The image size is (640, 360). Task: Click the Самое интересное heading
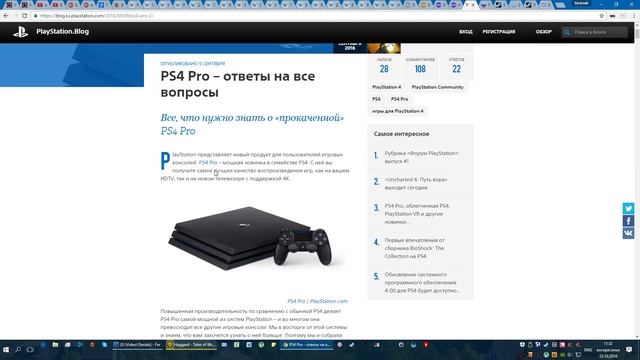coord(401,134)
